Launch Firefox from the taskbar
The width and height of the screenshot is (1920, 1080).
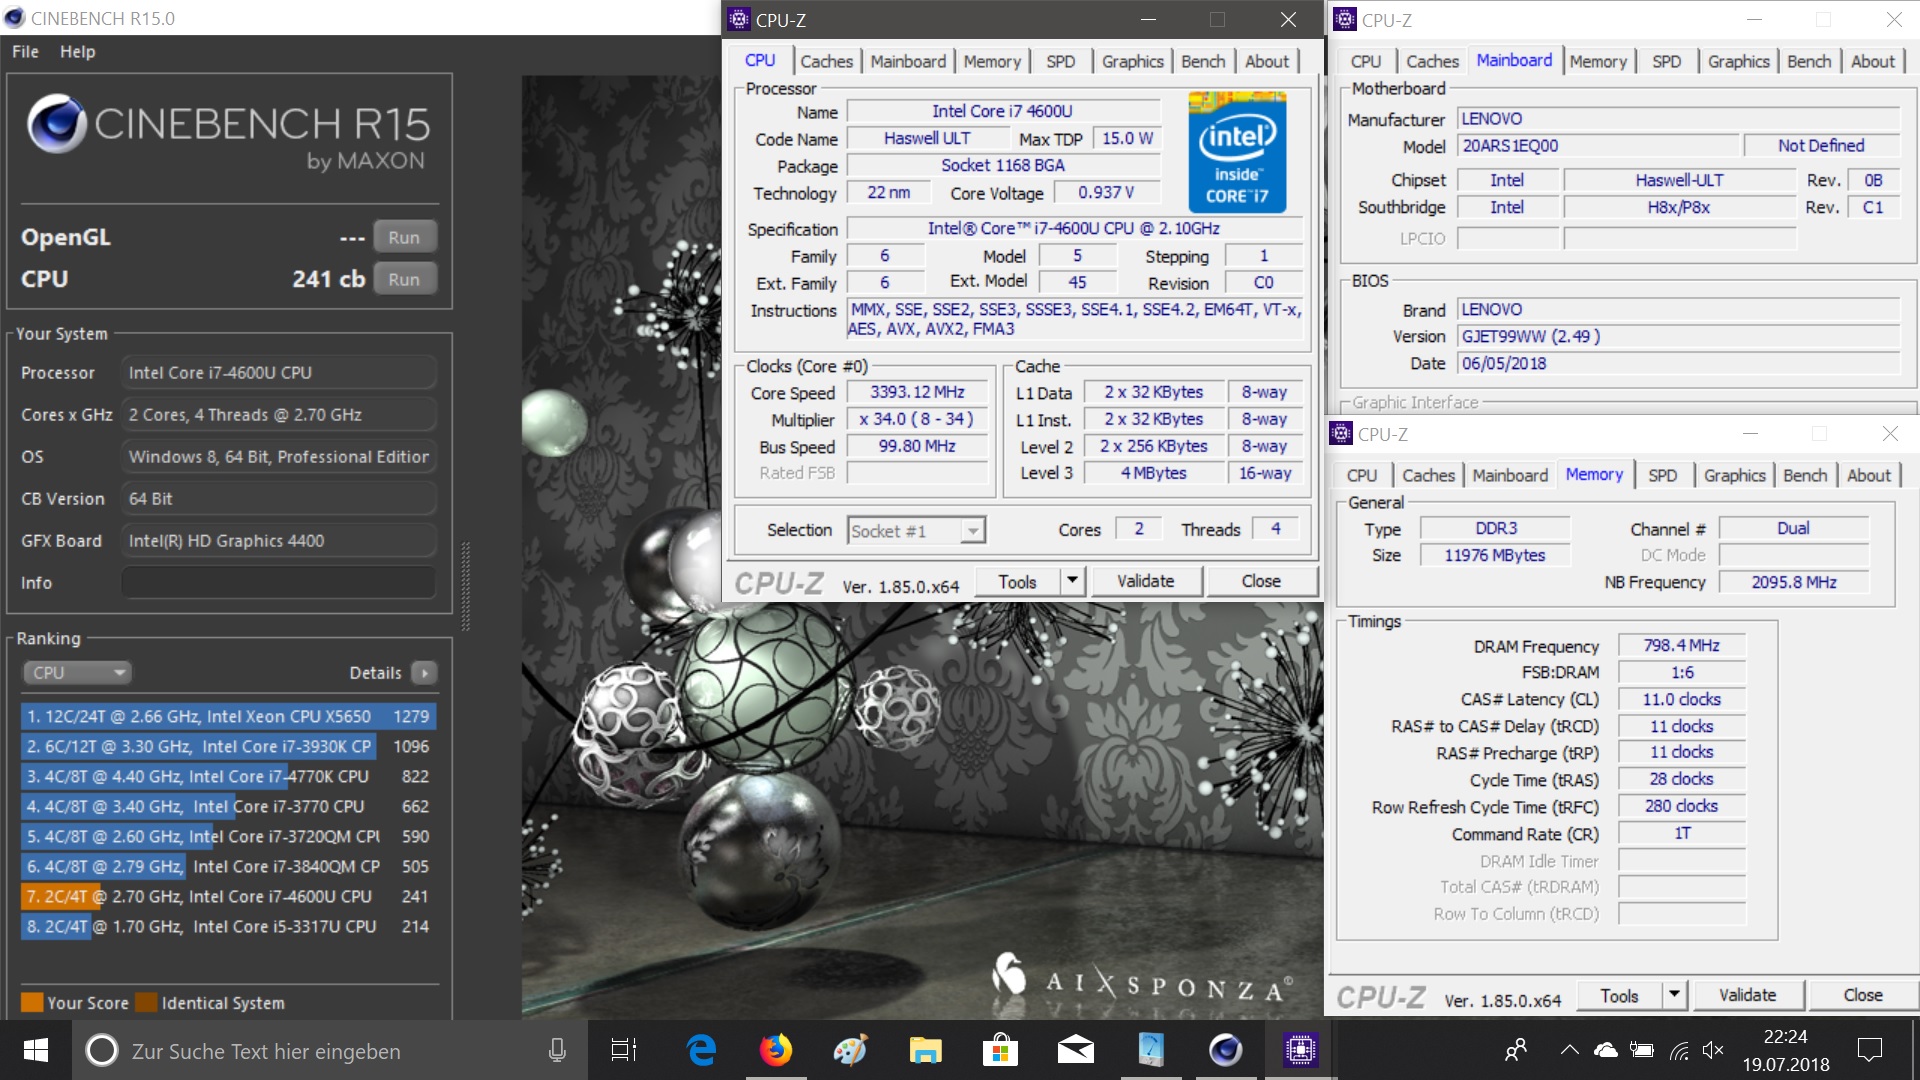[x=775, y=1051]
